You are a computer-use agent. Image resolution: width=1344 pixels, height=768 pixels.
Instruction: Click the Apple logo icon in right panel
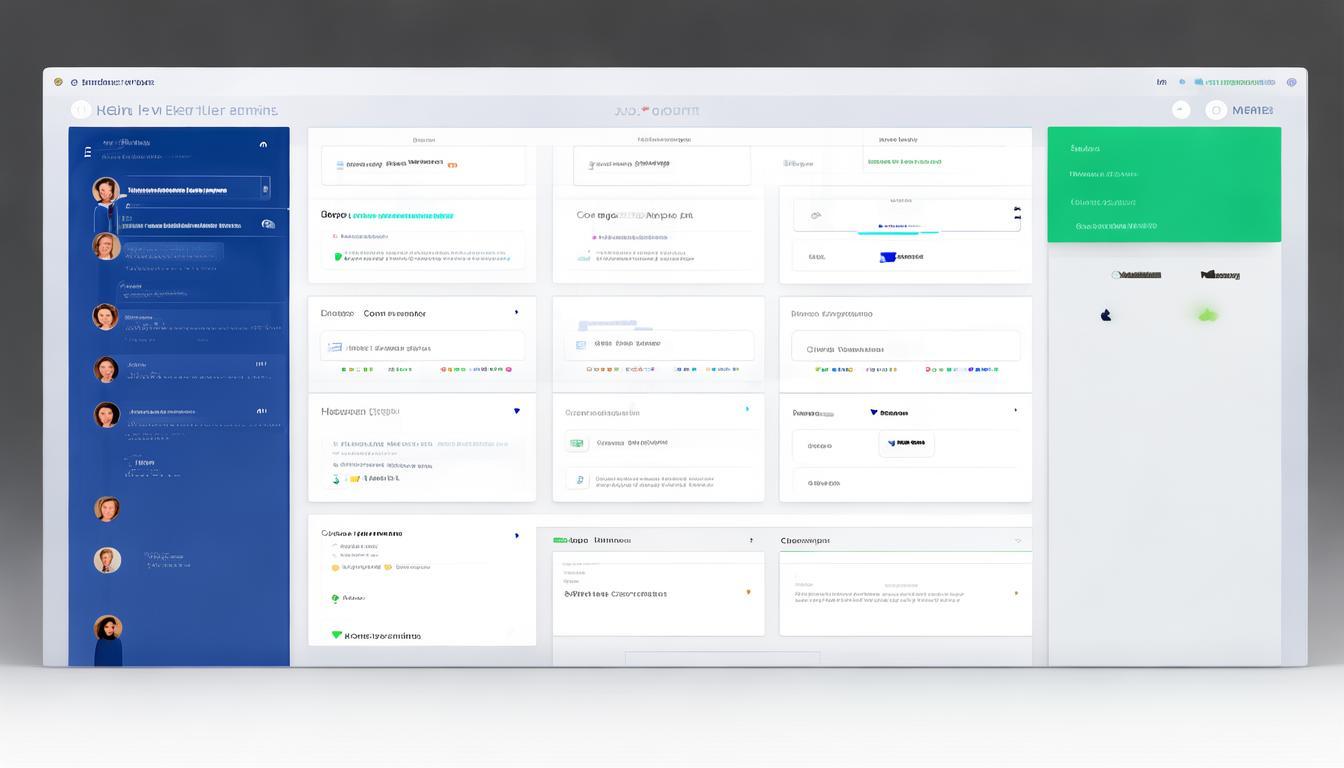tap(1106, 315)
